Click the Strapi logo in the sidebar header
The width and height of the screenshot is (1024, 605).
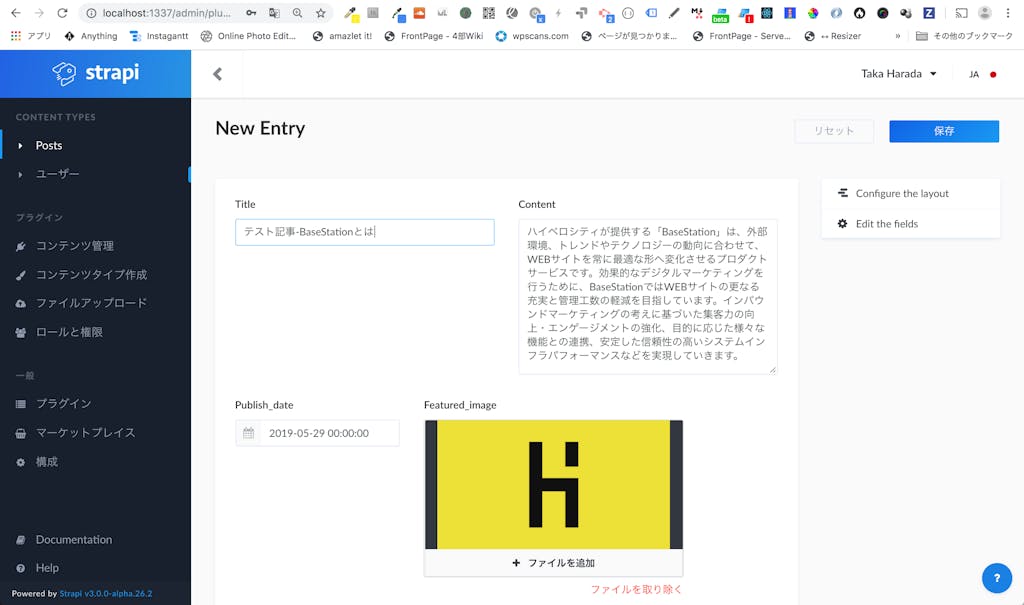(95, 73)
